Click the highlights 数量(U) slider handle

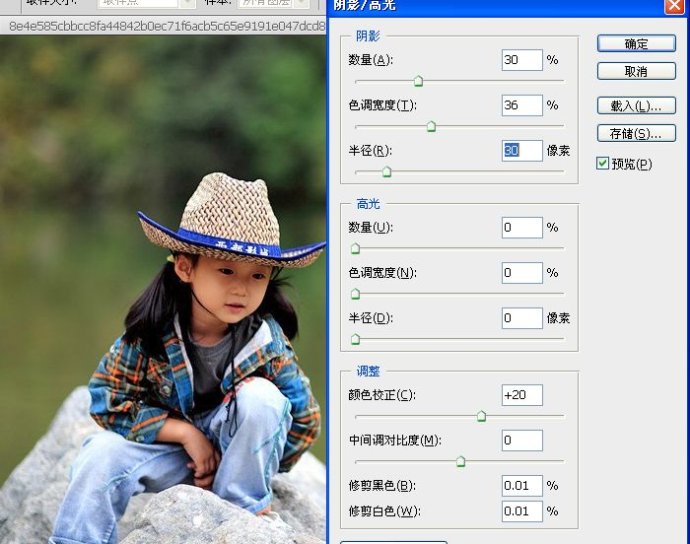[x=355, y=249]
